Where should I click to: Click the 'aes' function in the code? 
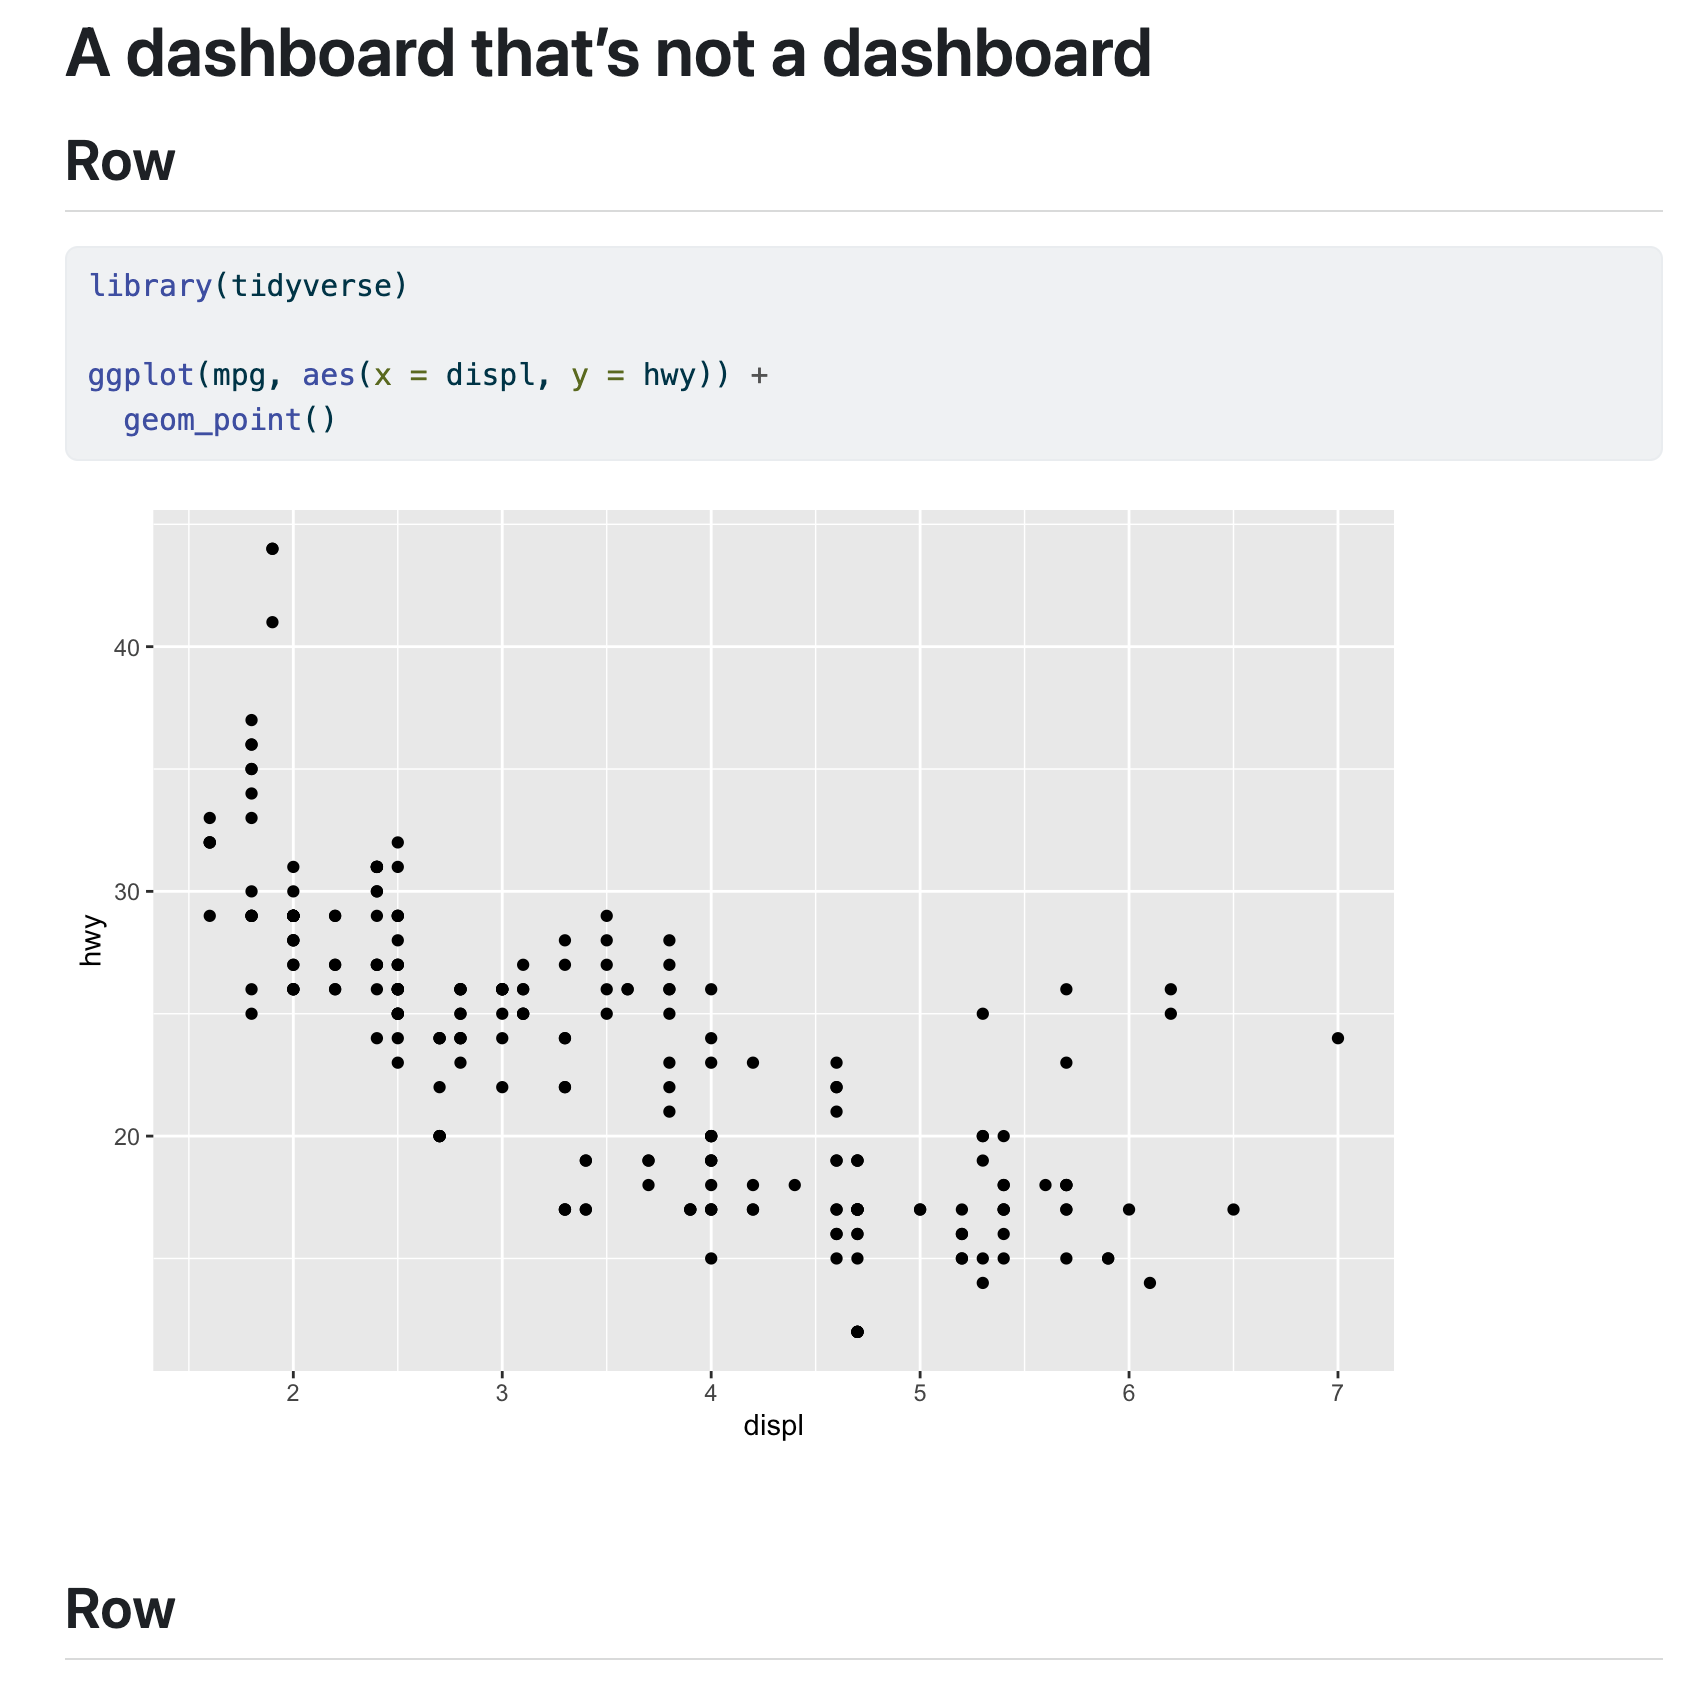(329, 375)
